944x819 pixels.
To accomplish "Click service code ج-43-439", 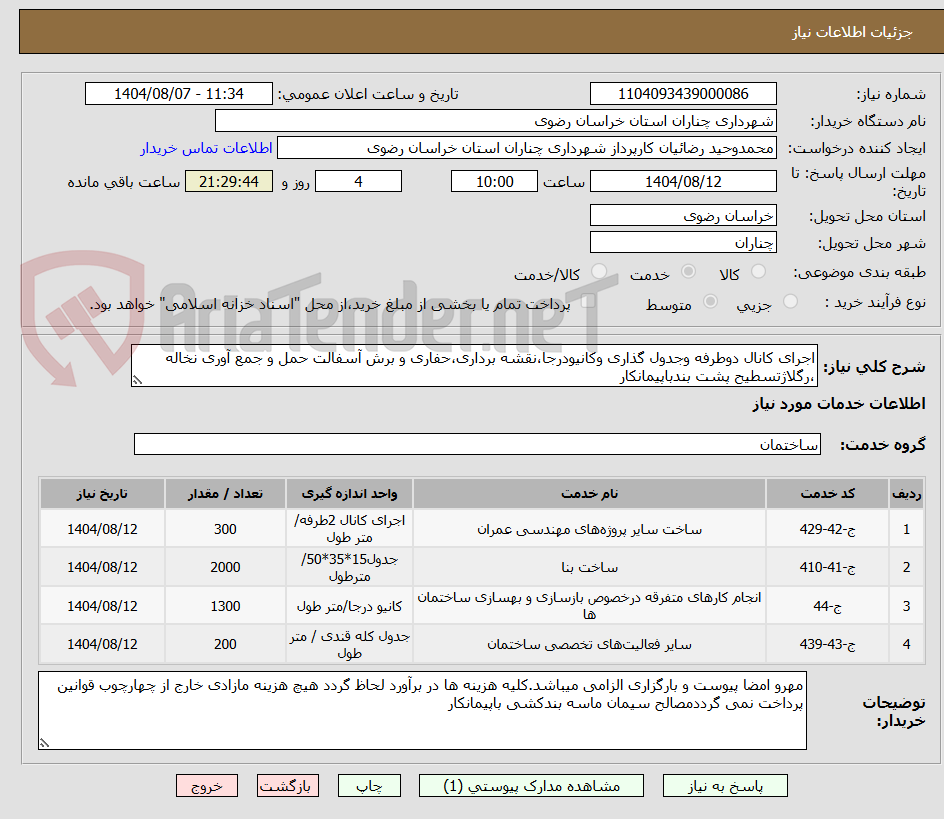I will (828, 644).
